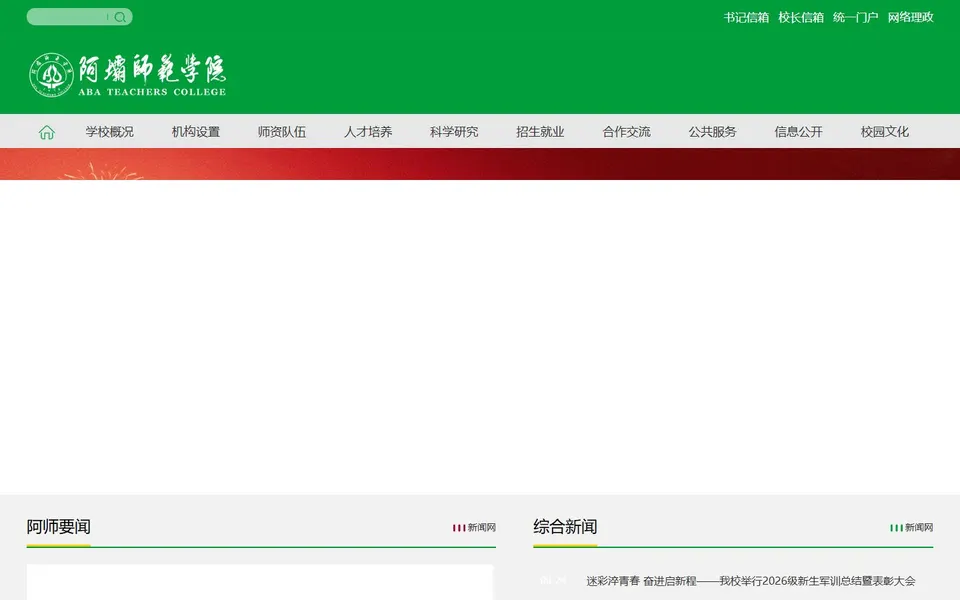Open 统一门户 link
Image resolution: width=960 pixels, height=600 pixels.
click(855, 17)
